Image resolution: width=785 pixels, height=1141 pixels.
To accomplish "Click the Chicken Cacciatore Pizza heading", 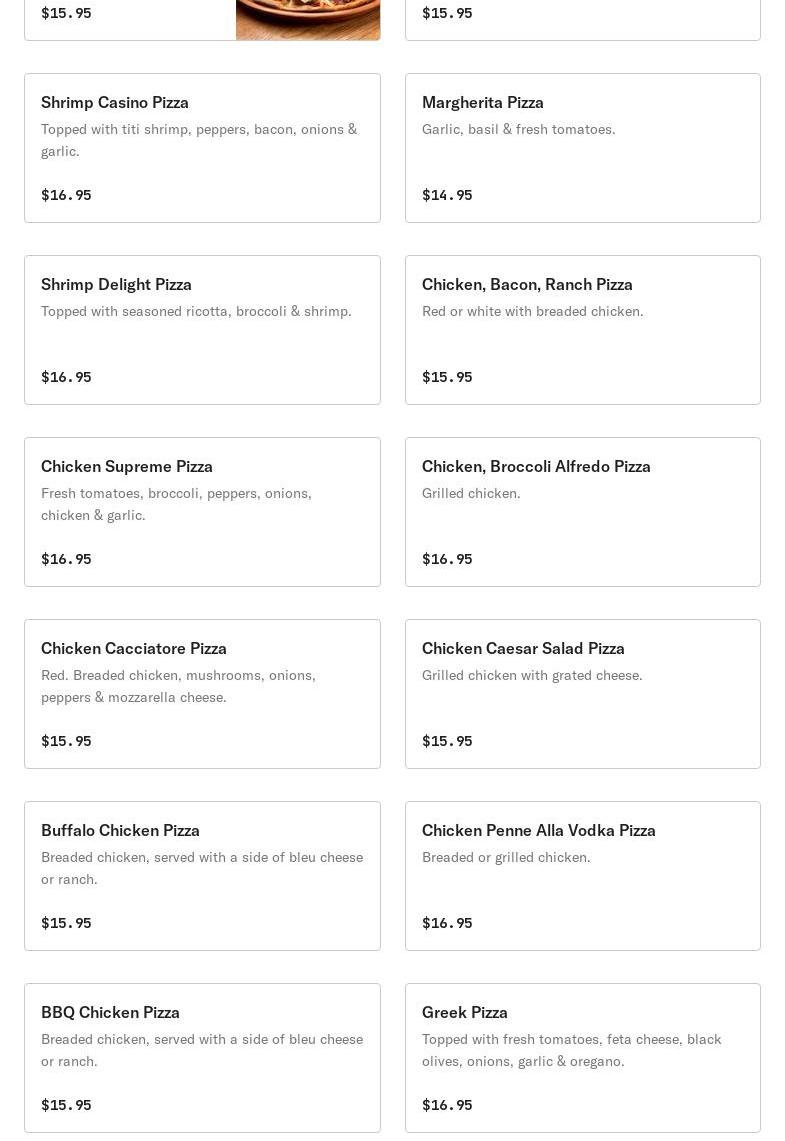I will coord(134,648).
